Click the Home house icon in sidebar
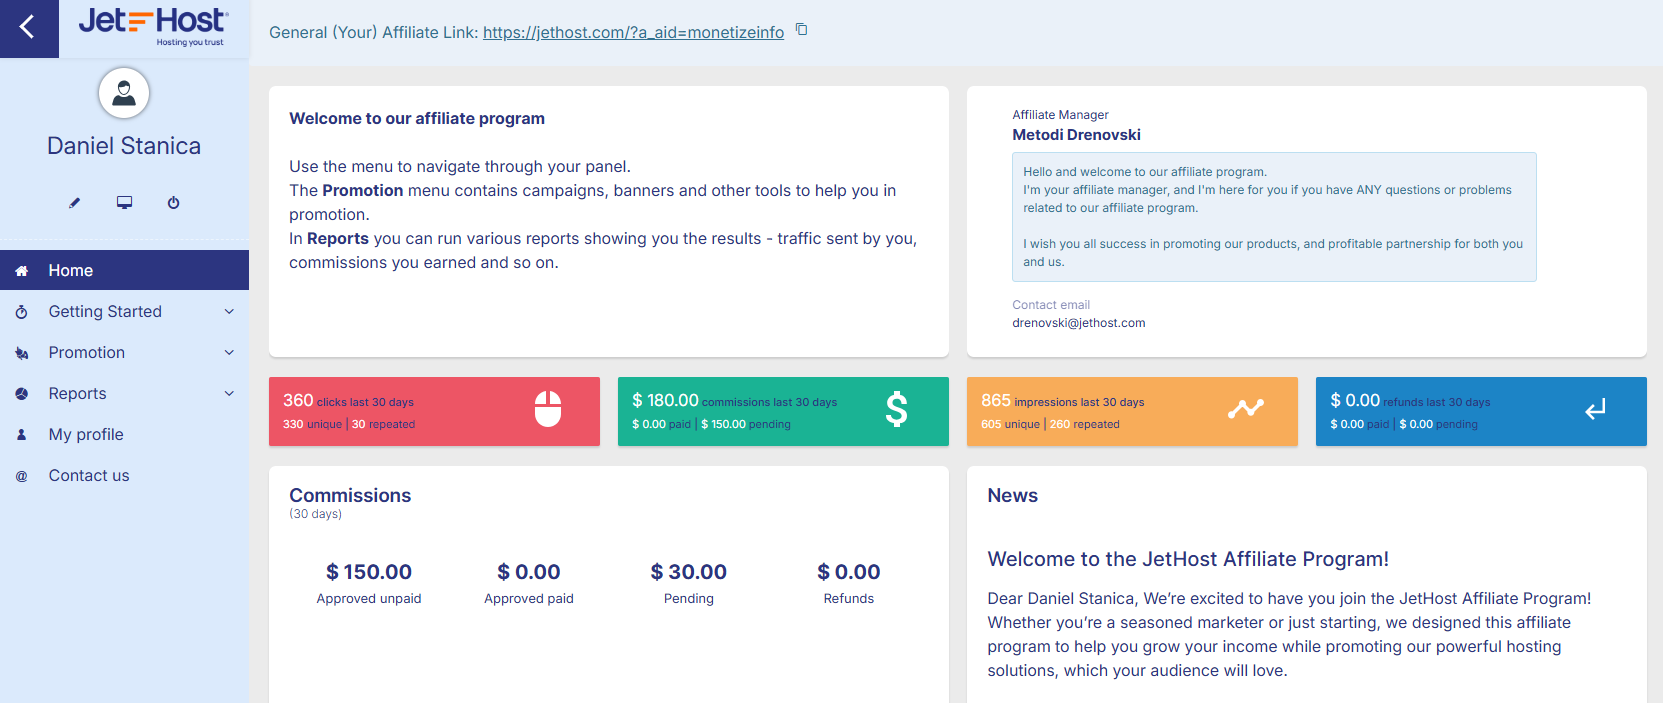 tap(22, 271)
